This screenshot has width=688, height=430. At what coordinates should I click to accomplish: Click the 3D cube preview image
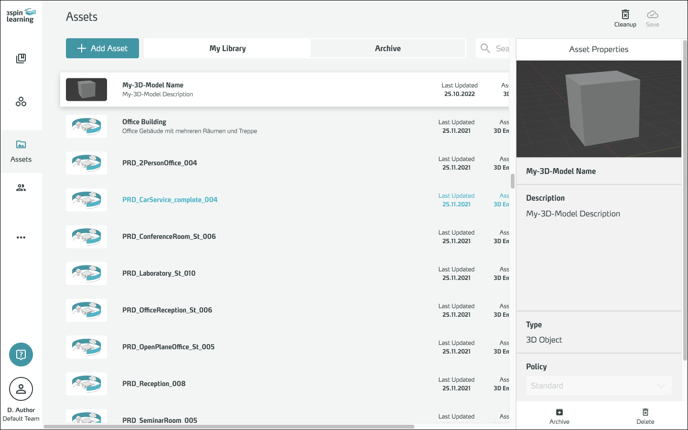pos(598,109)
